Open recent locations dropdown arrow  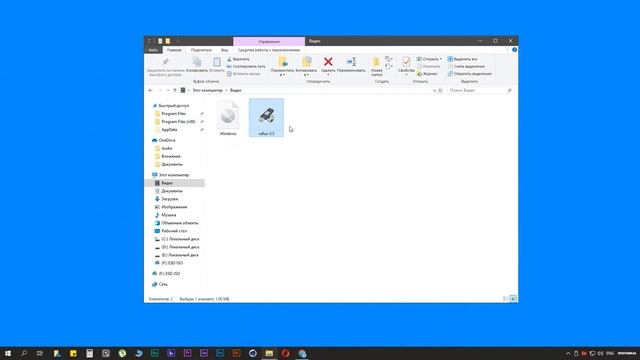[168, 90]
